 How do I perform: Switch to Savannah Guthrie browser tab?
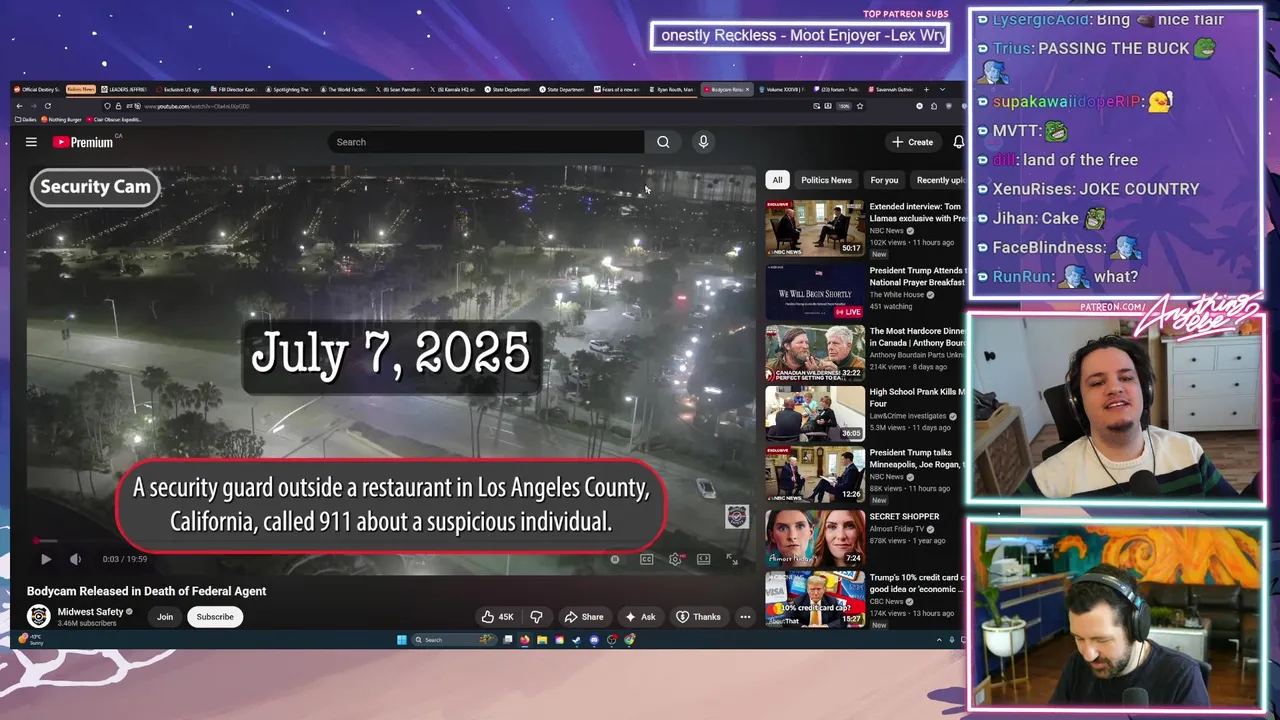(x=891, y=90)
